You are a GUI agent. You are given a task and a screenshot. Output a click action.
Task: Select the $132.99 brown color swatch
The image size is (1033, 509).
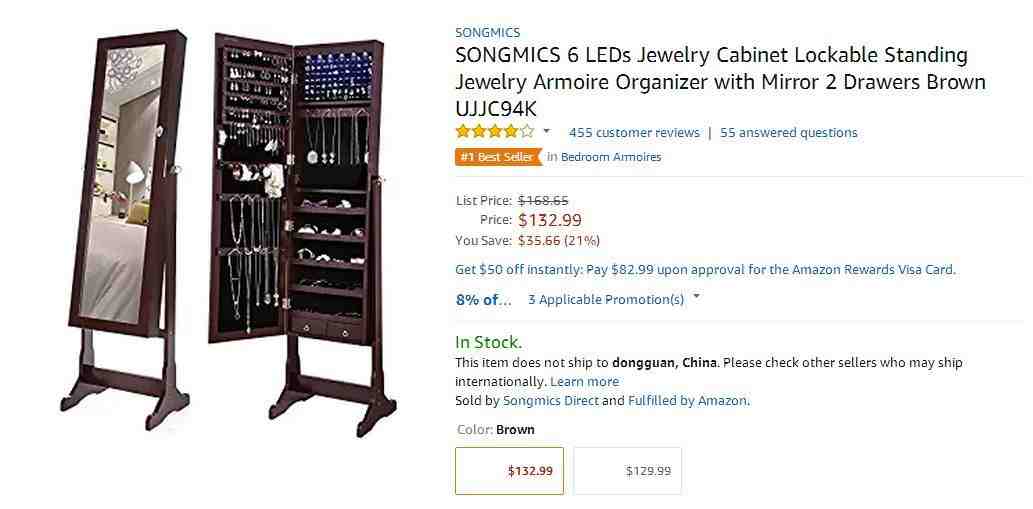(509, 471)
